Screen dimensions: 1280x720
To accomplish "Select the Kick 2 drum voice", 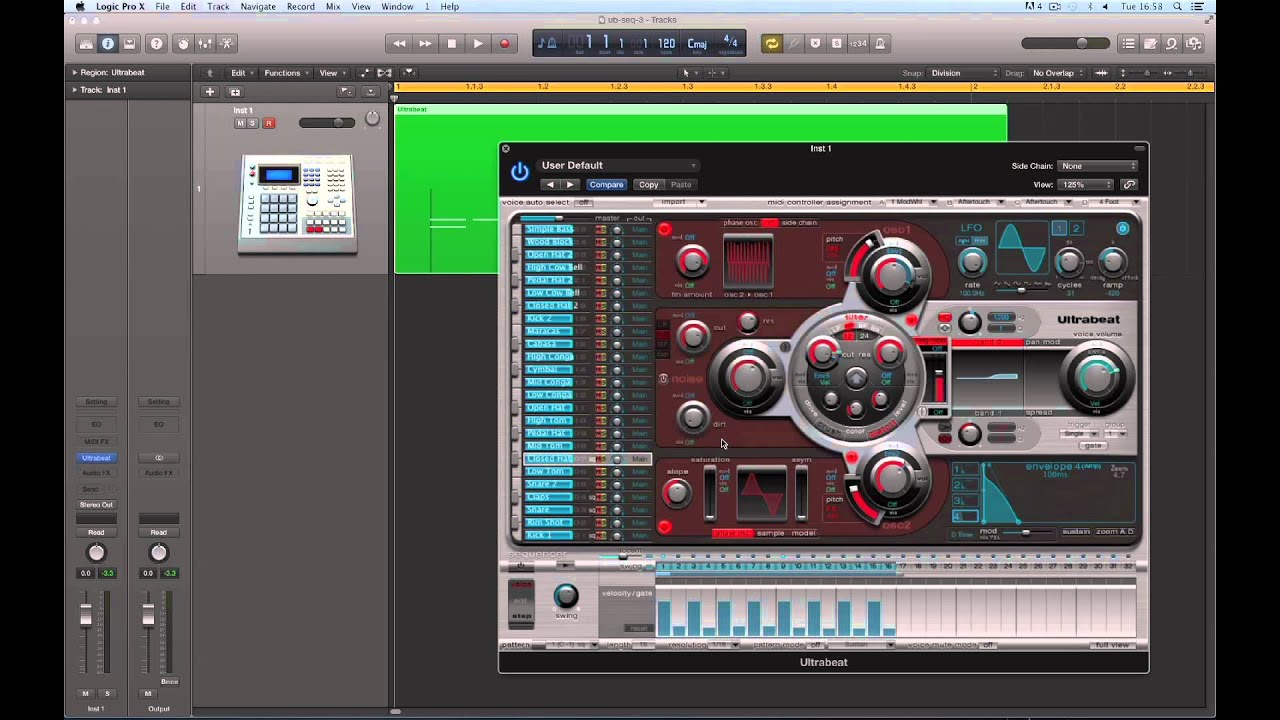I will pos(549,318).
